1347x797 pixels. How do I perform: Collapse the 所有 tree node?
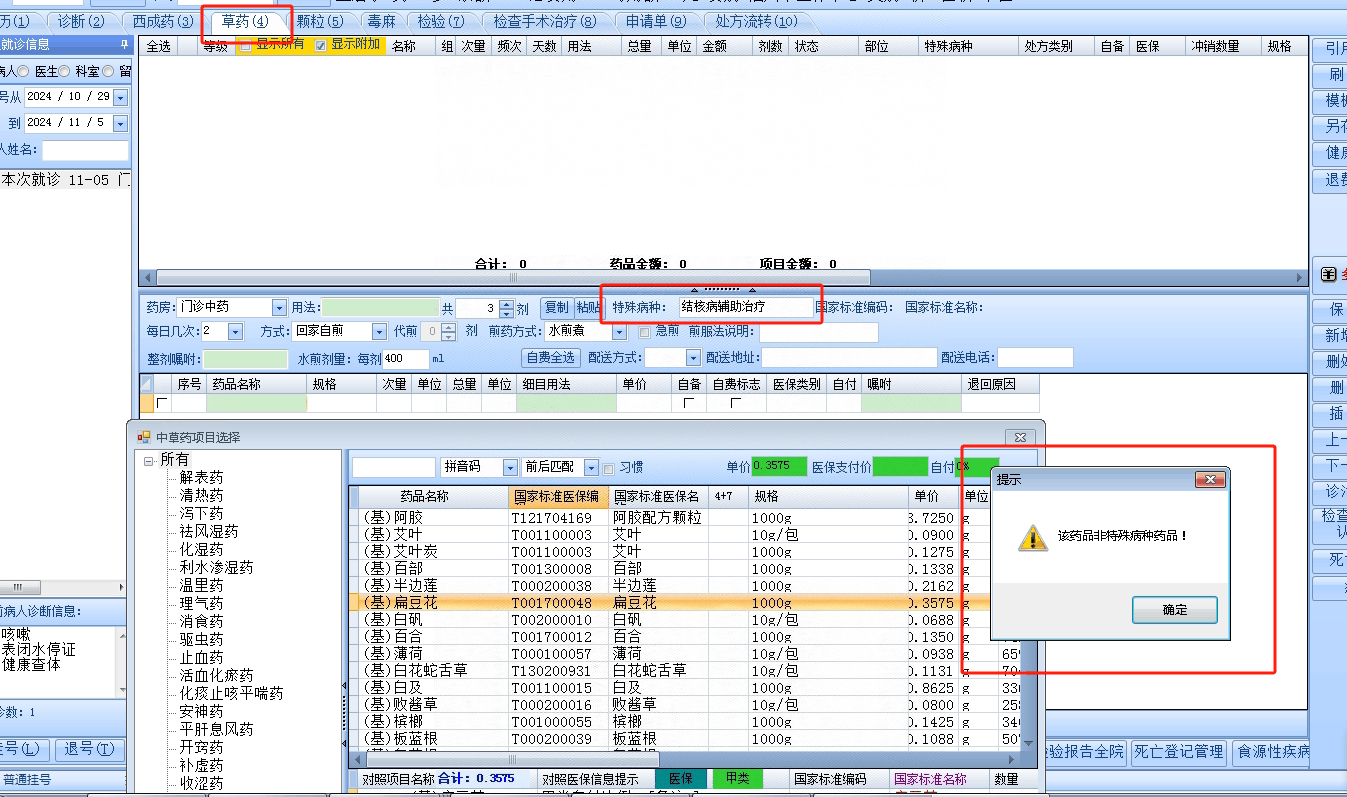[149, 460]
